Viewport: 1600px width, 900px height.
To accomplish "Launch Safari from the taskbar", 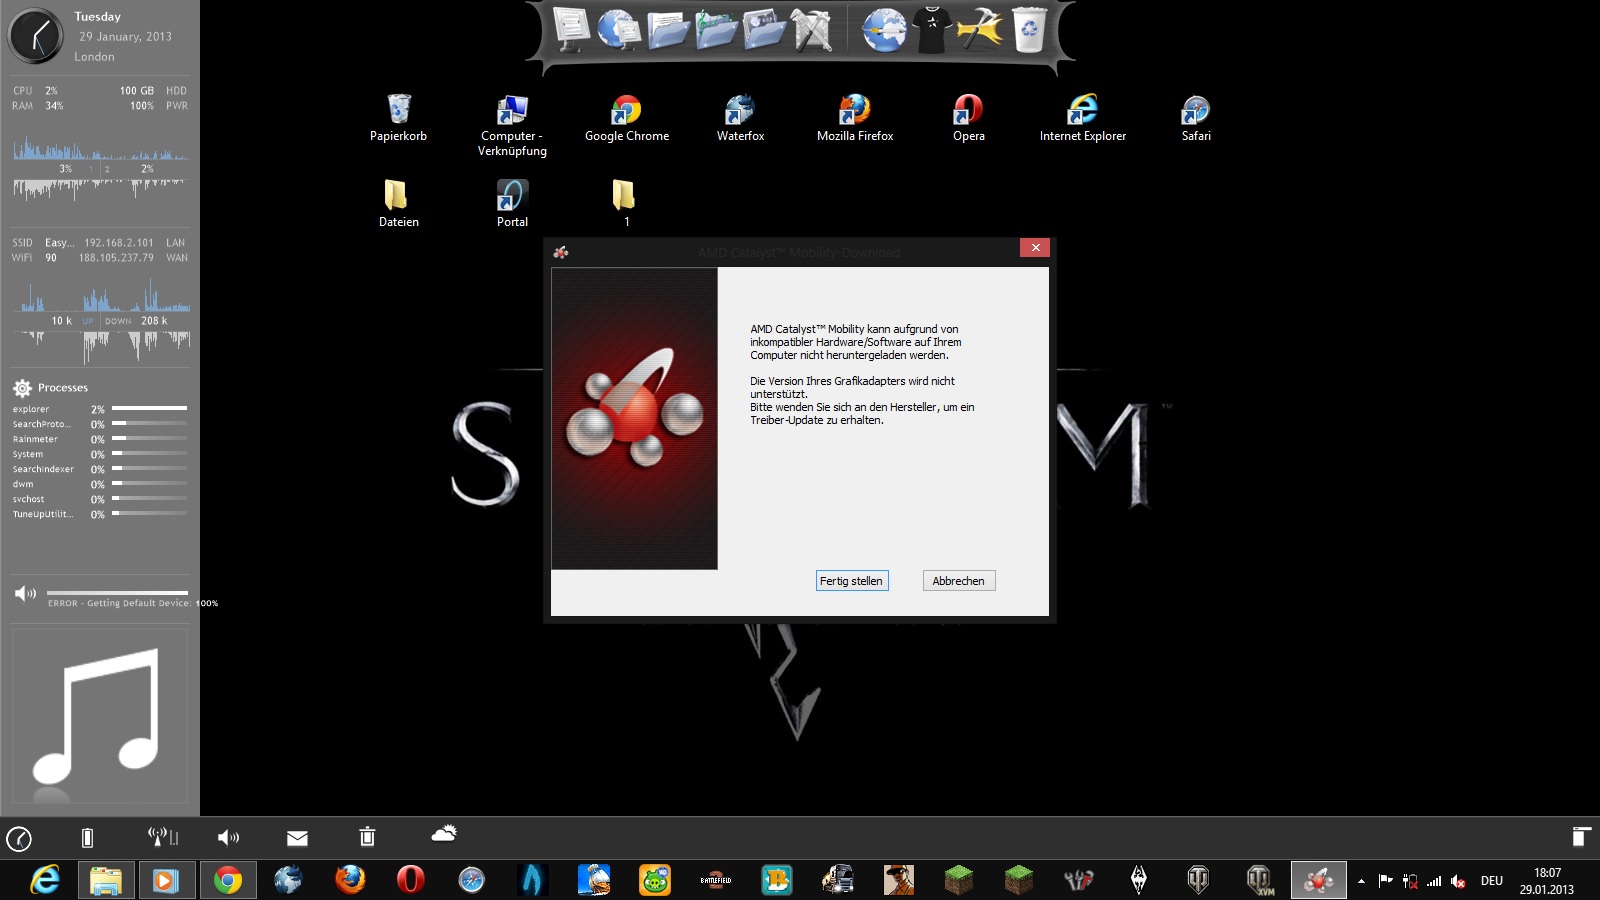I will pyautogui.click(x=471, y=880).
